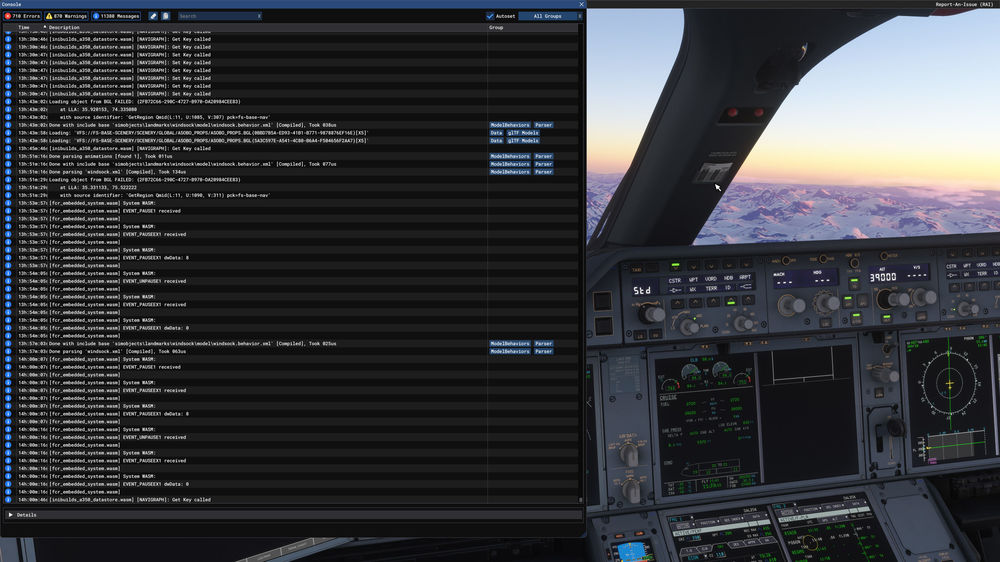
Task: Click Data tag on the 08BD7B5A loading row
Action: click(496, 133)
